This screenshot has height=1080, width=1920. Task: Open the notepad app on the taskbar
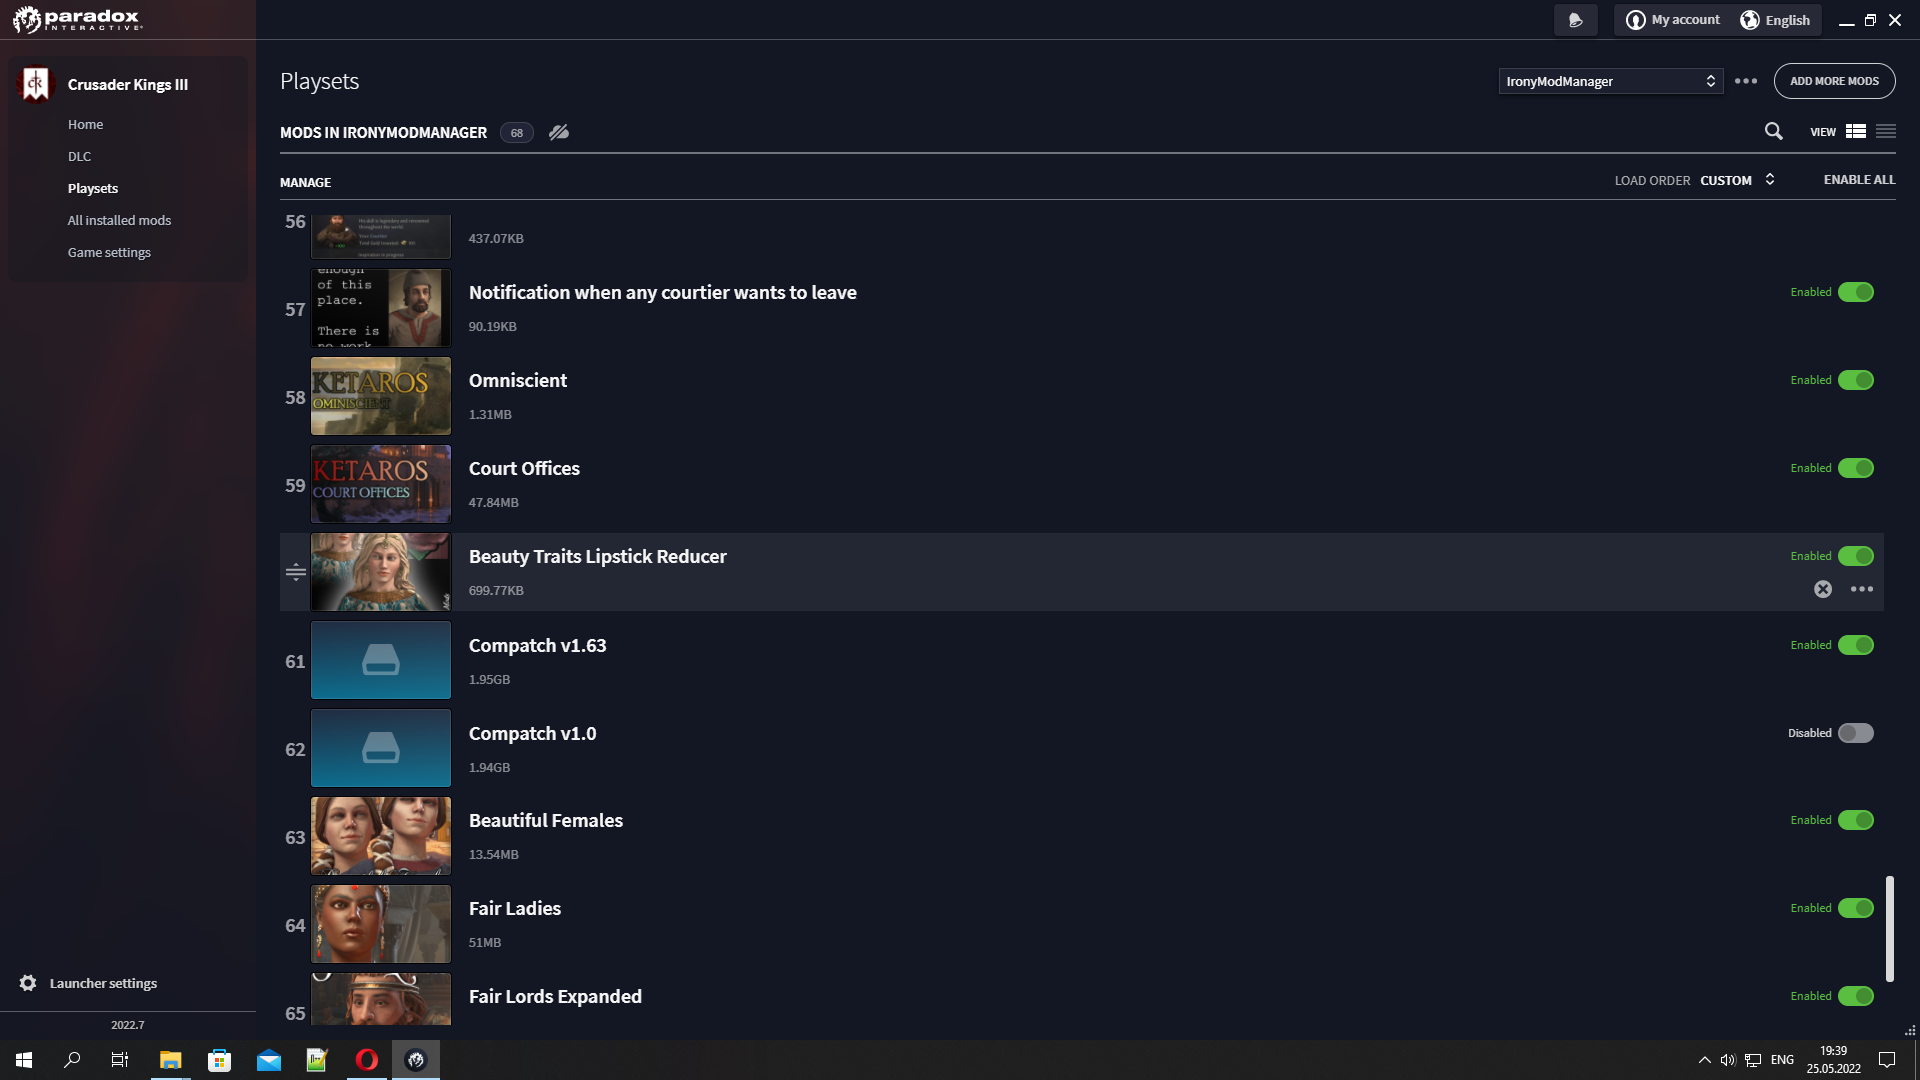[318, 1060]
